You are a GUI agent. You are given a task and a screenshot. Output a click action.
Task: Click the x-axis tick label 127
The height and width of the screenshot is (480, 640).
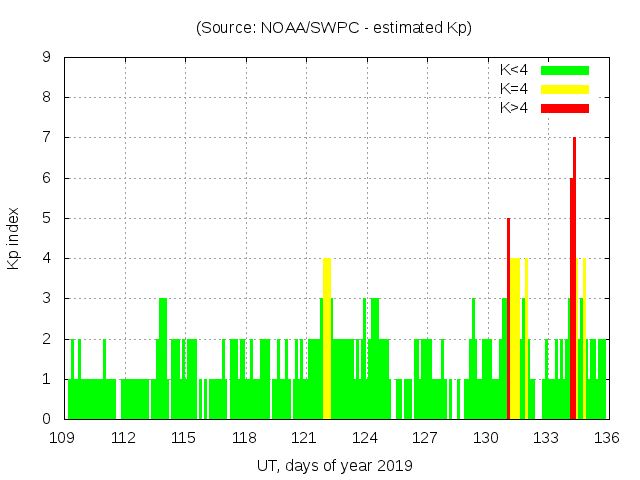click(x=426, y=438)
